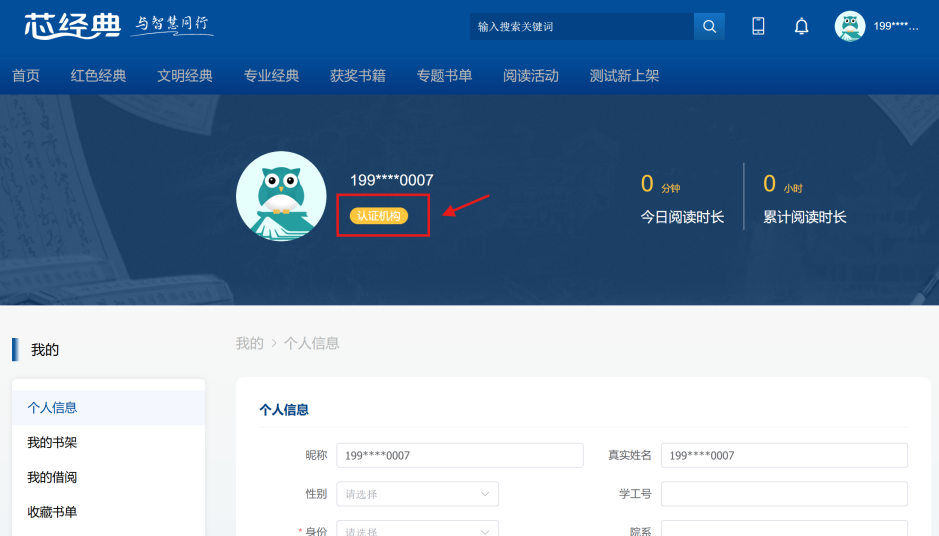The height and width of the screenshot is (536, 939).
Task: Click the small owl avatar in header
Action: pyautogui.click(x=850, y=26)
